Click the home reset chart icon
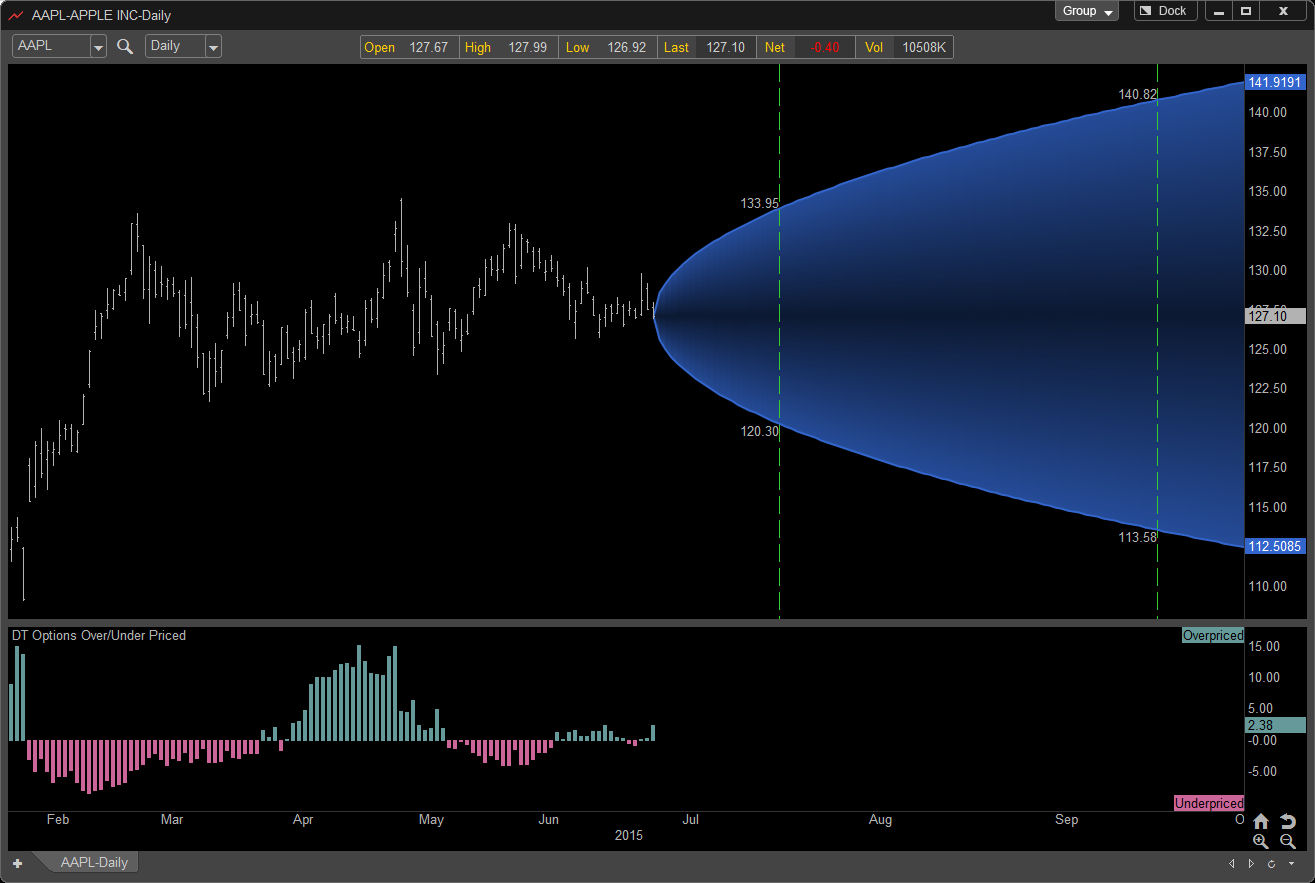 [1261, 821]
